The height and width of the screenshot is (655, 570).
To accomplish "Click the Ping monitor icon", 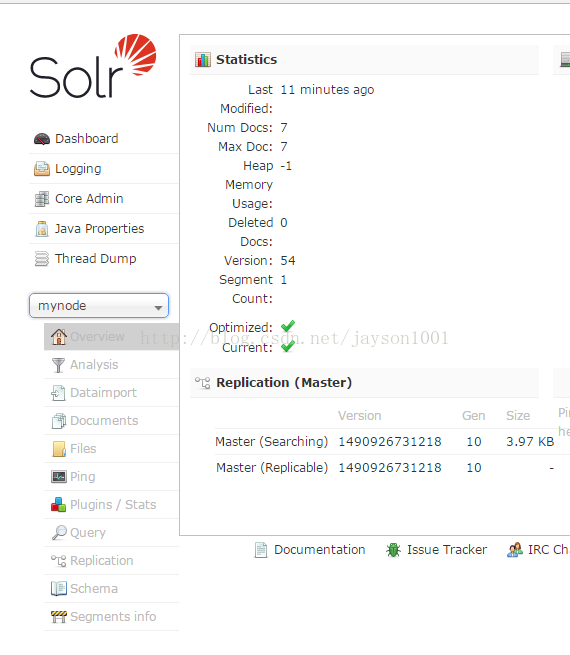I will (x=58, y=477).
